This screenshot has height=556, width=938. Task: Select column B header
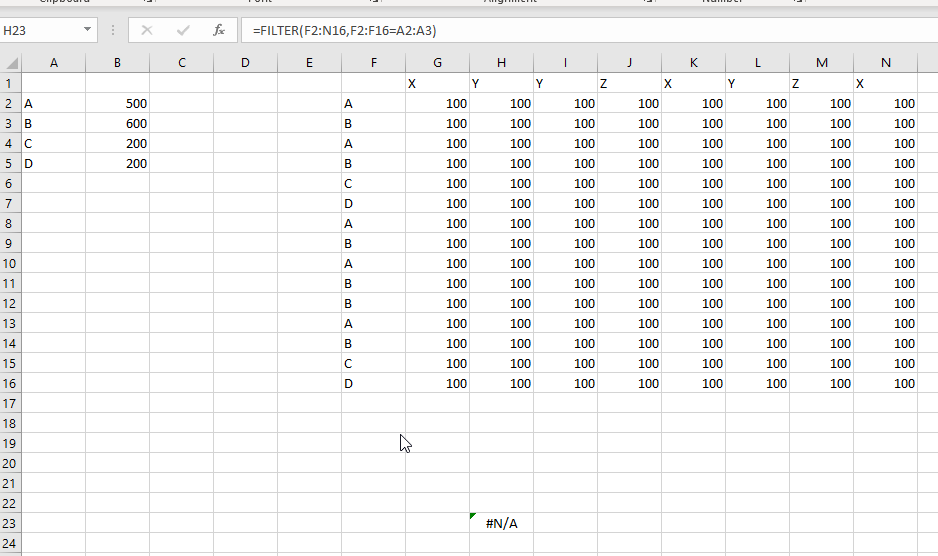[117, 63]
